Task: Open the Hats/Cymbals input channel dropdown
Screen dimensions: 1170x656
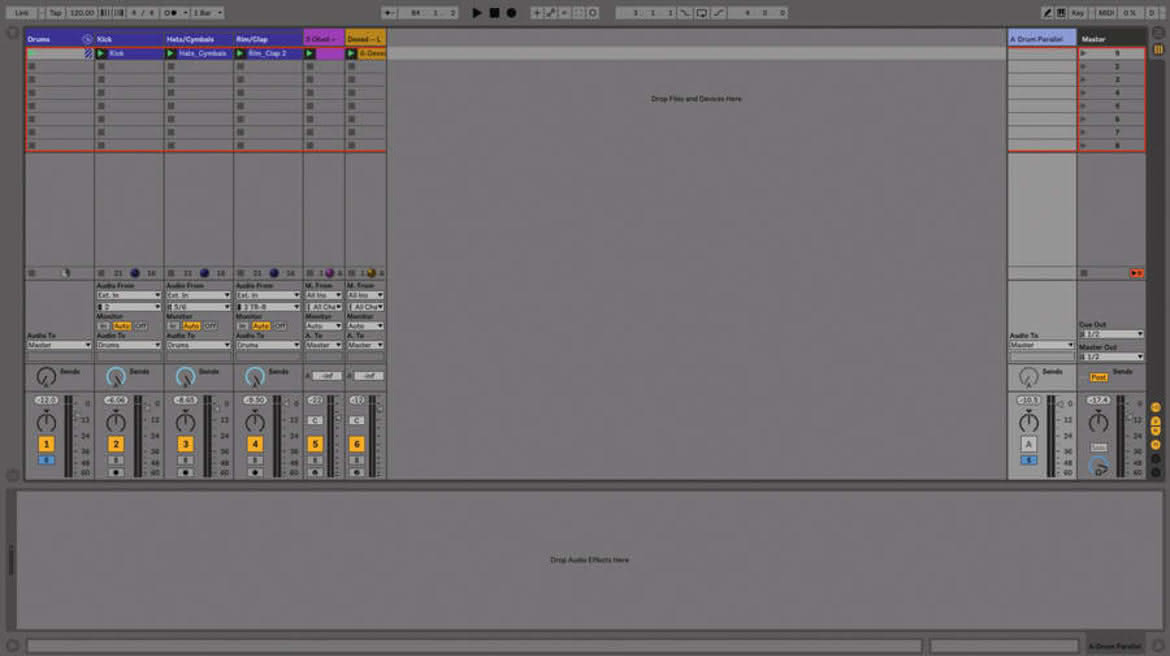Action: (x=198, y=307)
